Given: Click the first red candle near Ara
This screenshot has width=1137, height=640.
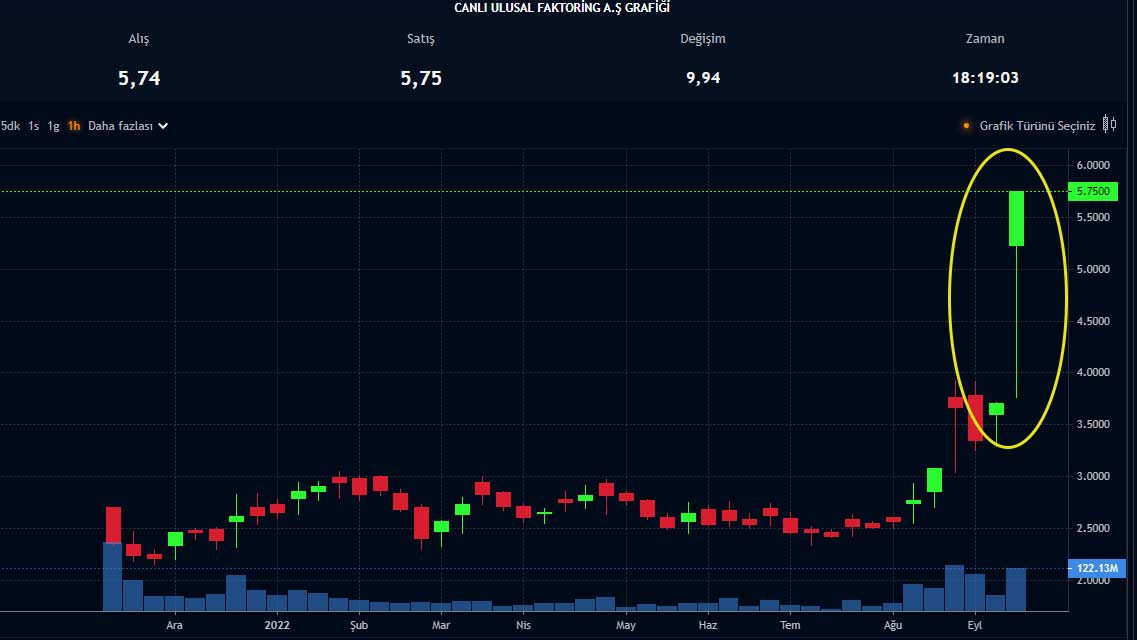Looking at the screenshot, I should (x=113, y=525).
